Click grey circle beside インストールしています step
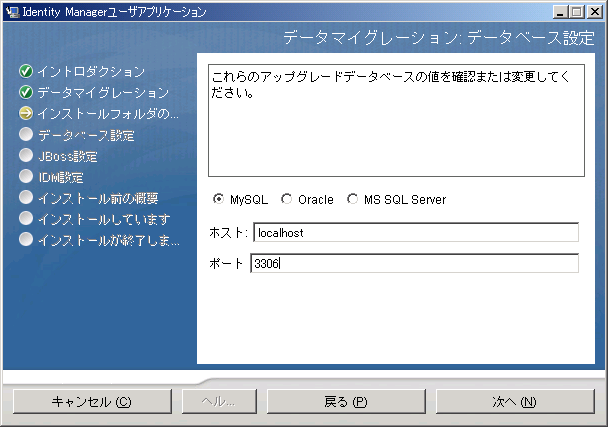The image size is (608, 427). point(26,218)
